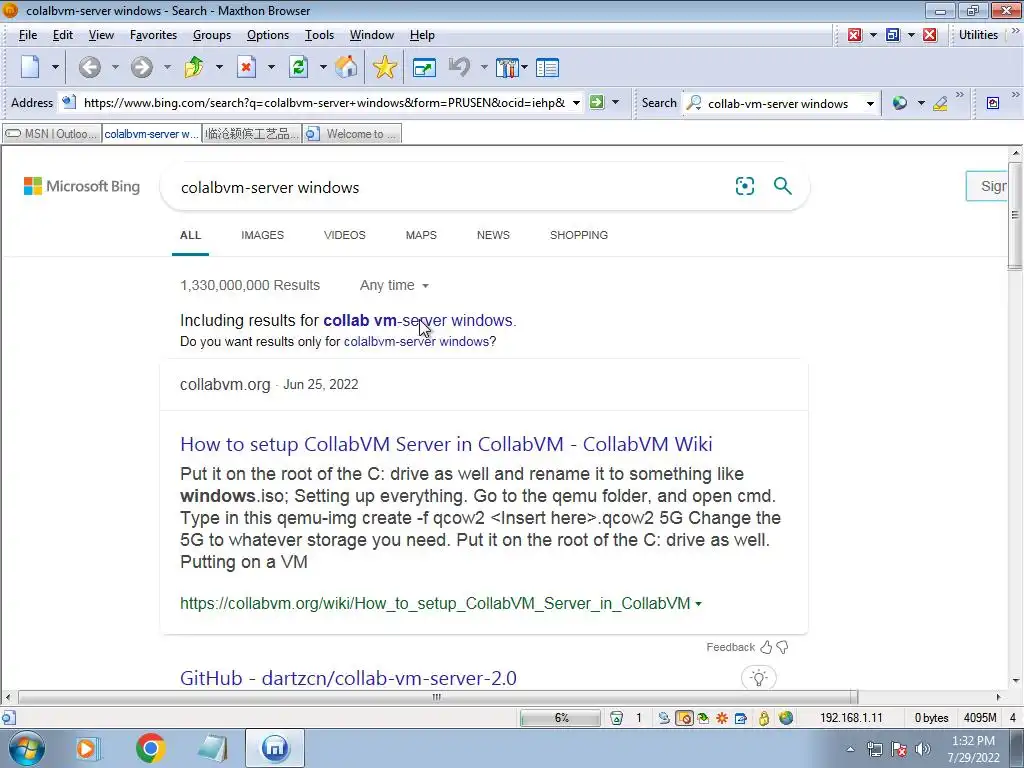Screen dimensions: 1024x768
Task: Click the 6% progress bar in status bar
Action: point(560,718)
